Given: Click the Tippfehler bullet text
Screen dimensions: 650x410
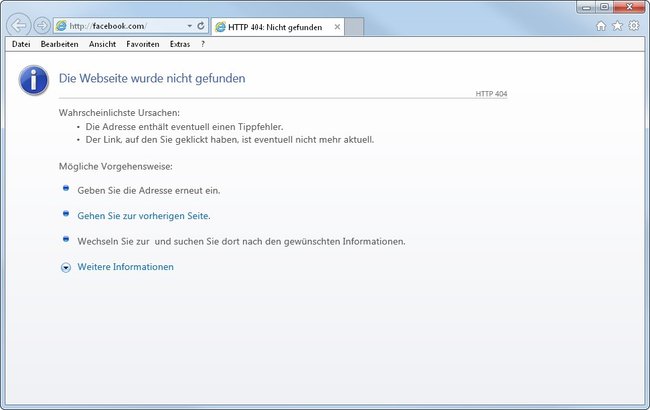Looking at the screenshot, I should 184,127.
